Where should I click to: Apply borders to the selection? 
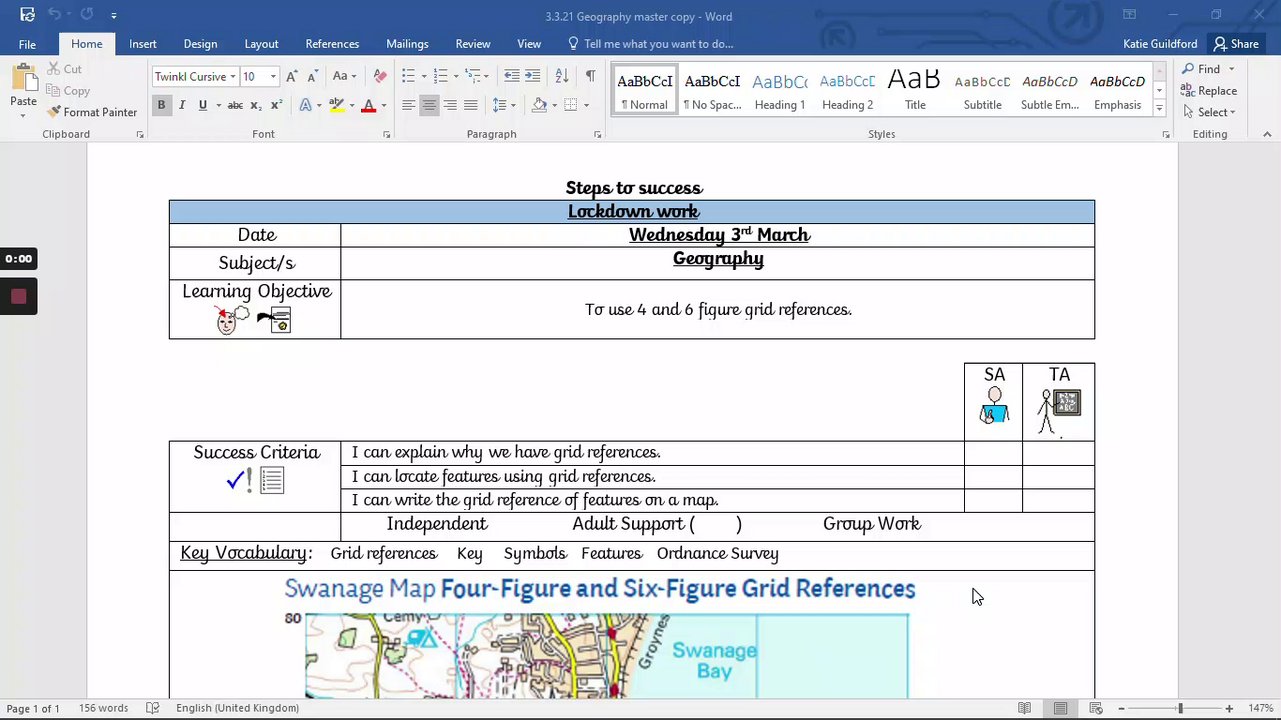pyautogui.click(x=570, y=105)
